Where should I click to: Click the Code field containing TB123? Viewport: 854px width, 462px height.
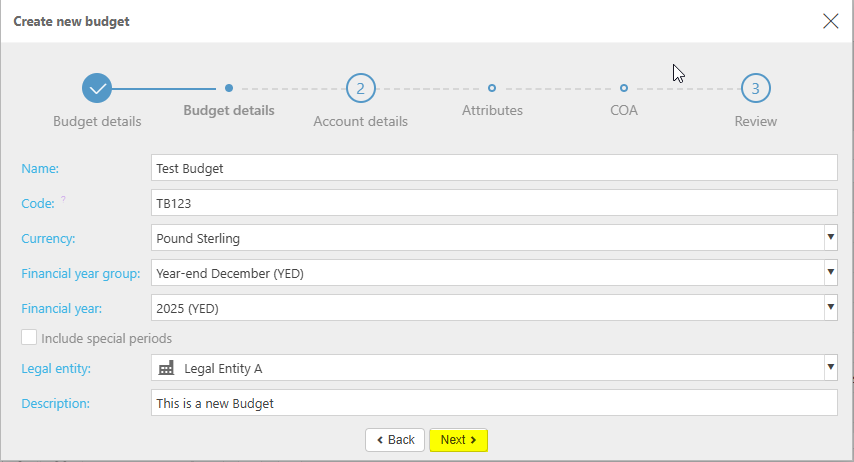[493, 203]
